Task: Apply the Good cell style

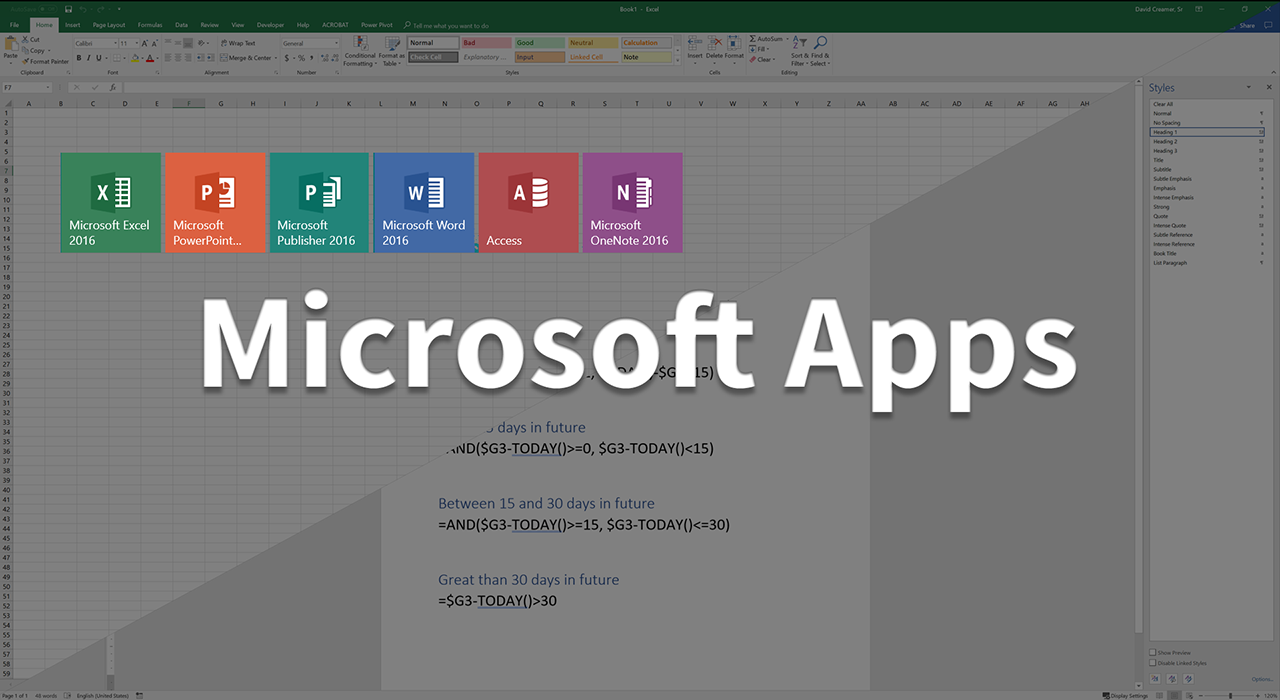Action: pos(539,43)
